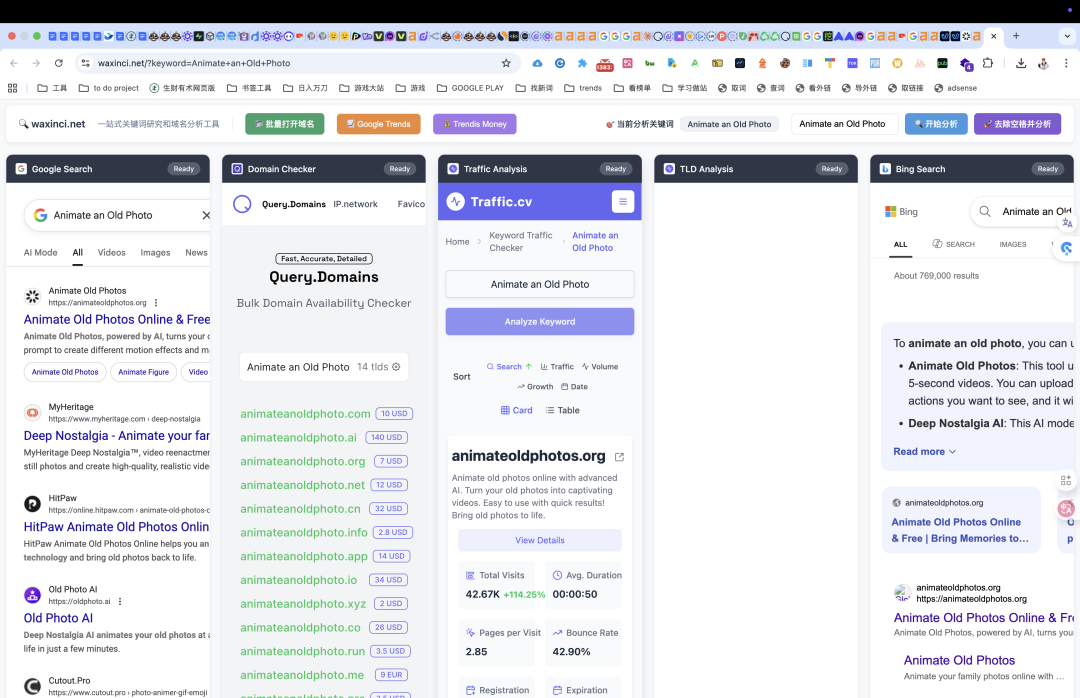Click the green 批量打开域名 button
1080x698 pixels.
click(284, 124)
